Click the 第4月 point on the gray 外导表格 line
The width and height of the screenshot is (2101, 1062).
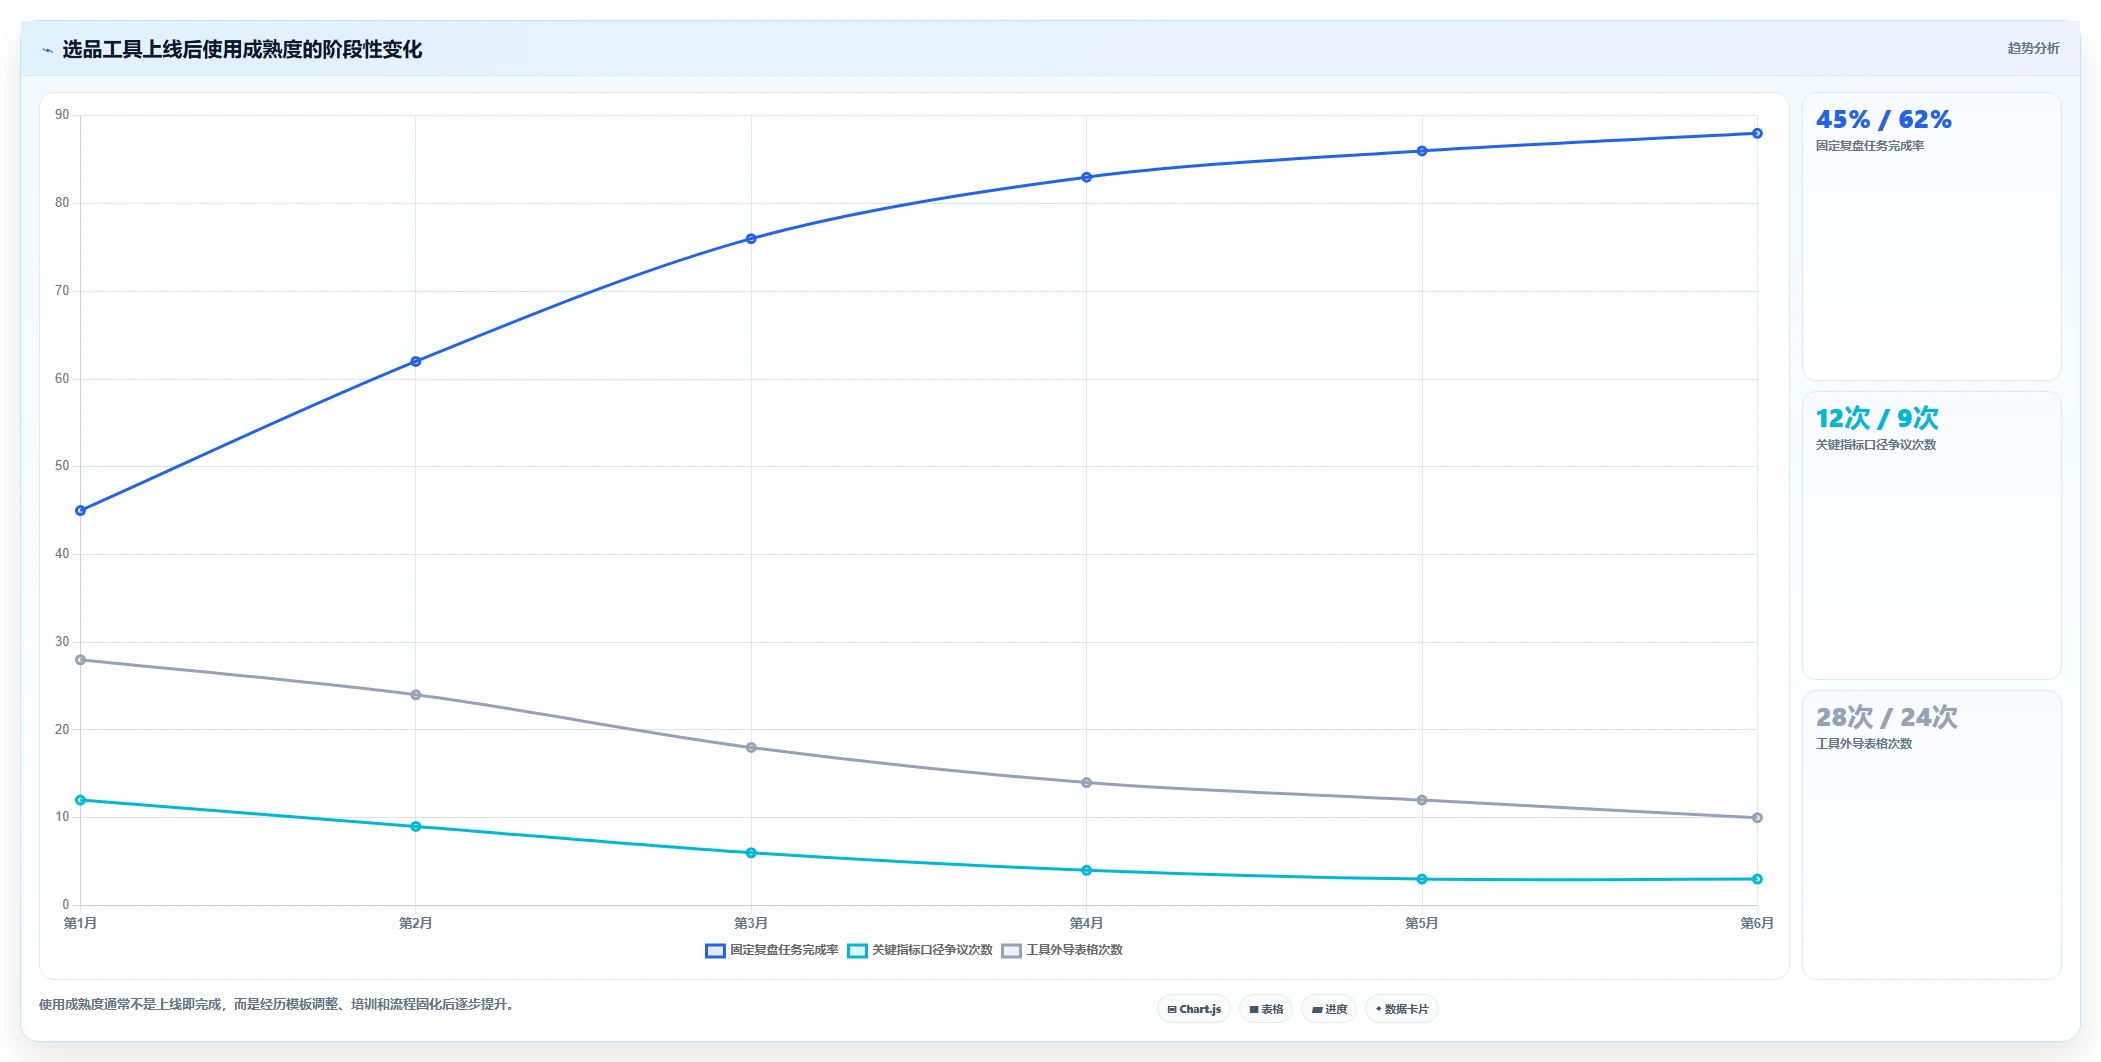pos(1087,782)
